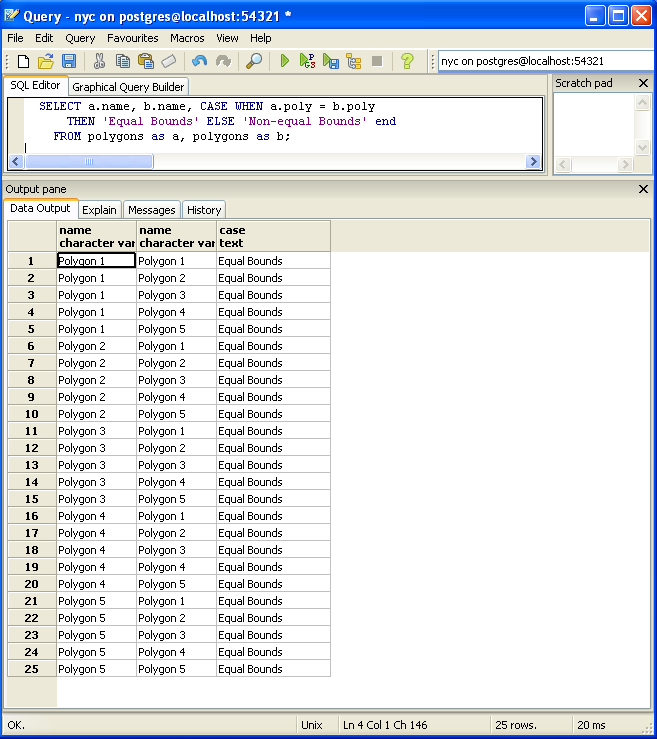
Task: Select row number 25 header
Action: point(32,669)
